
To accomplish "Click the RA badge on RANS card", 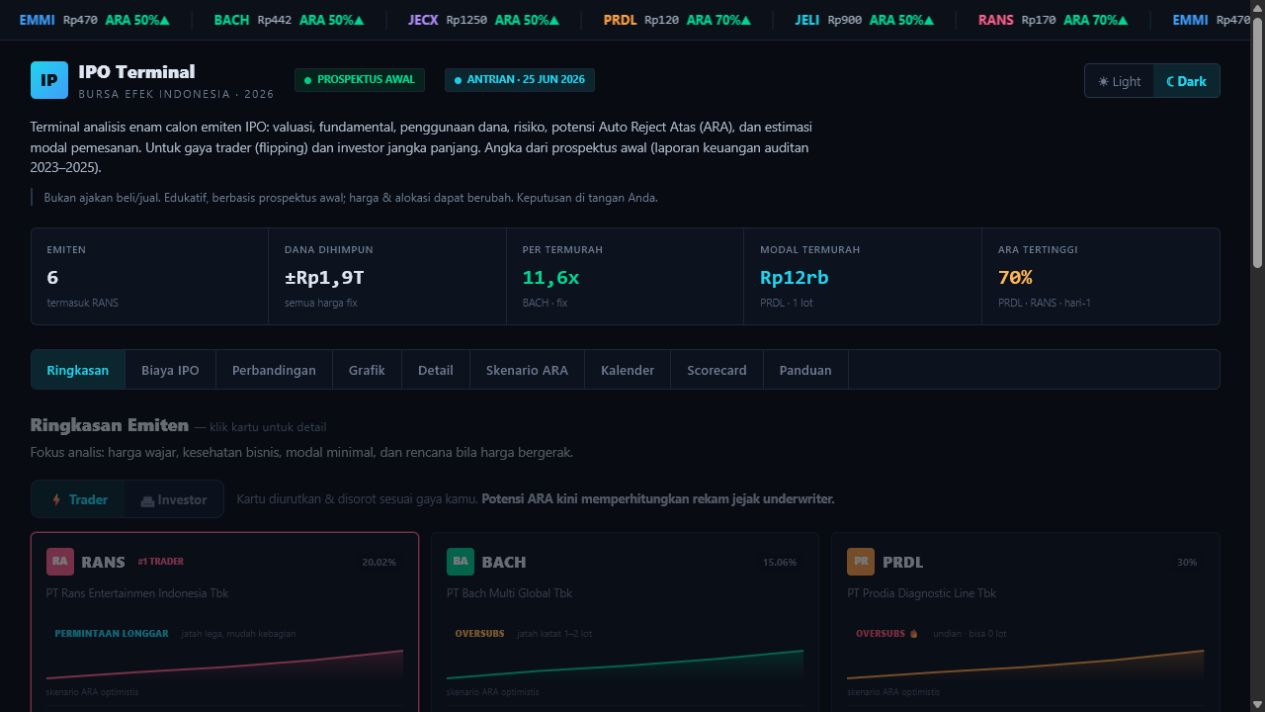I will tap(60, 562).
